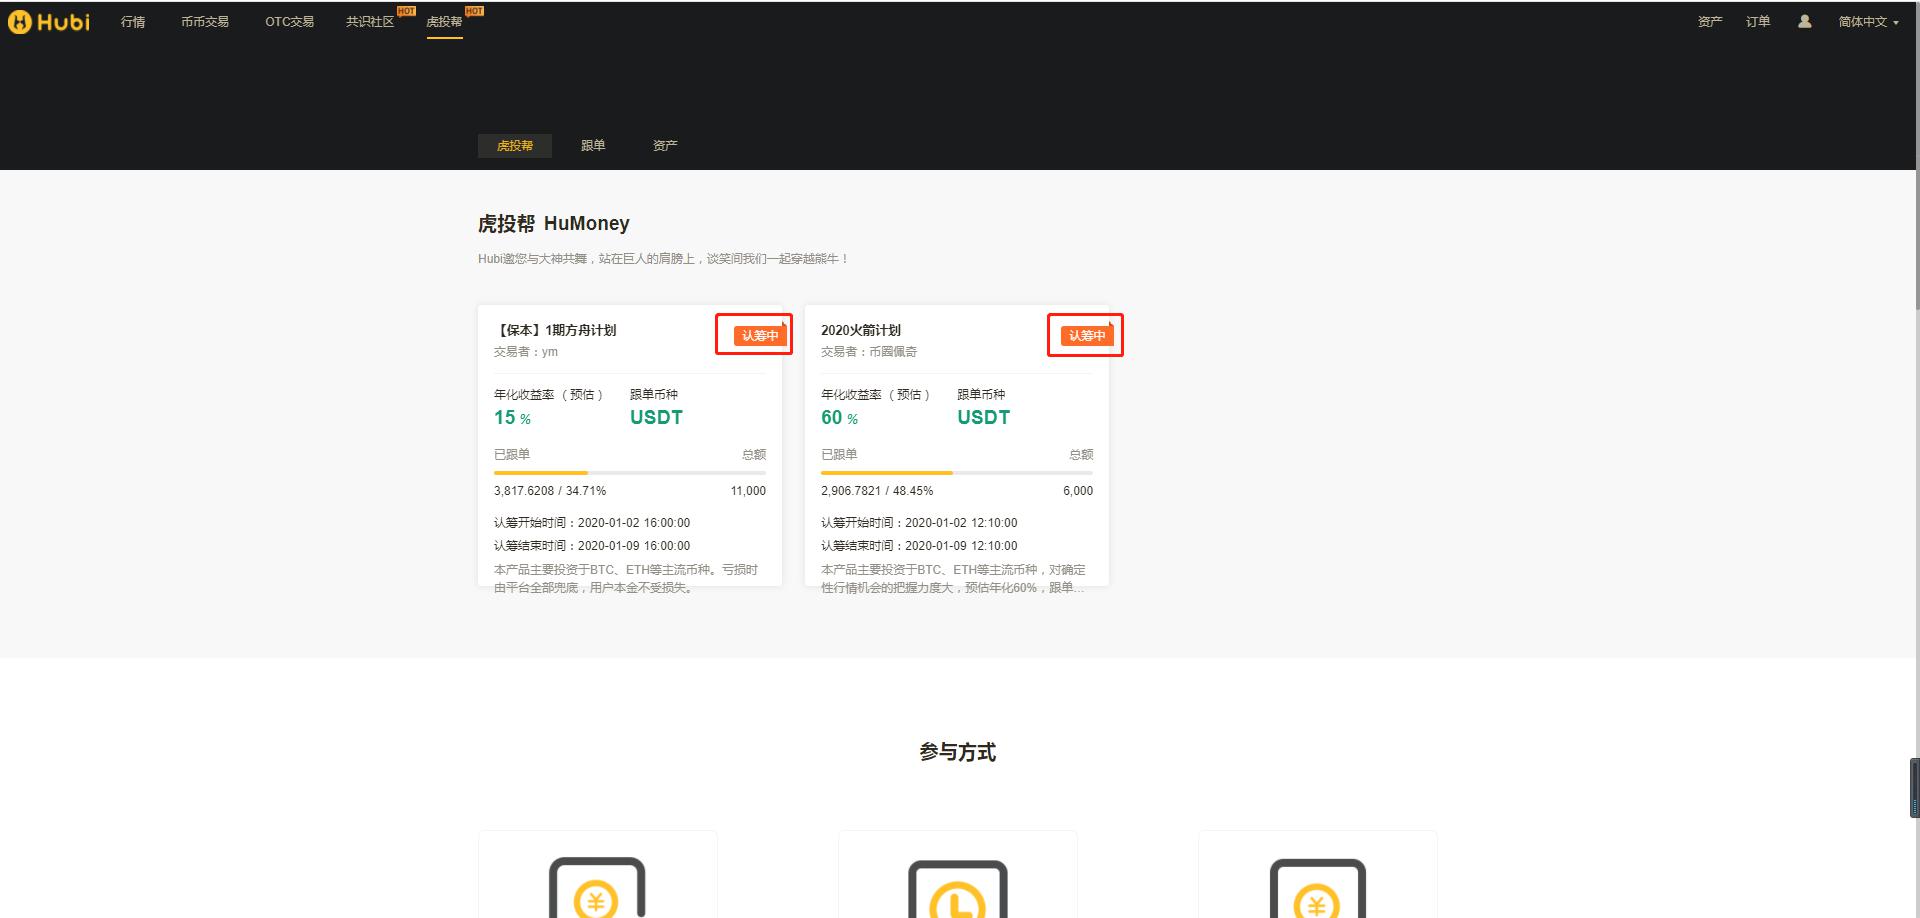1920x918 pixels.
Task: Click 认筹中 badge on 2020火箭计划 card
Action: pos(1087,336)
